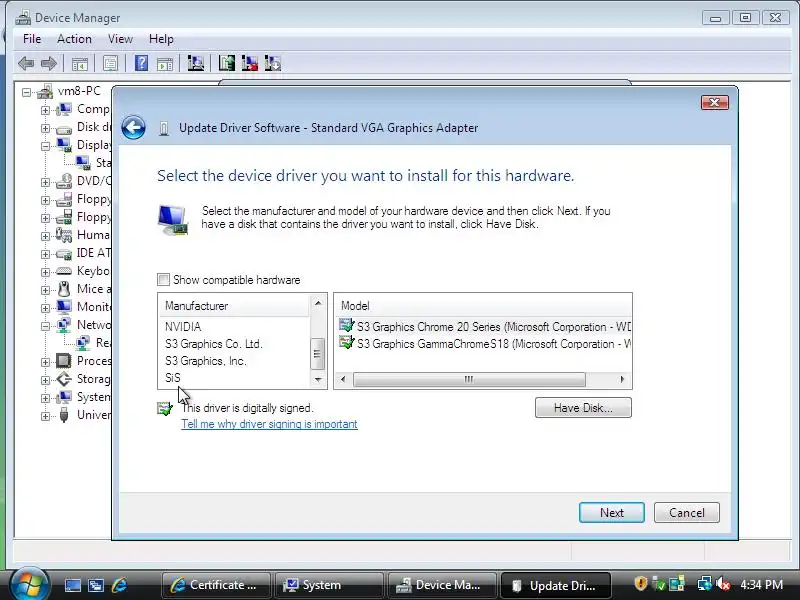Image resolution: width=800 pixels, height=600 pixels.
Task: Click the Switch between windows quick launch icon
Action: click(96, 585)
